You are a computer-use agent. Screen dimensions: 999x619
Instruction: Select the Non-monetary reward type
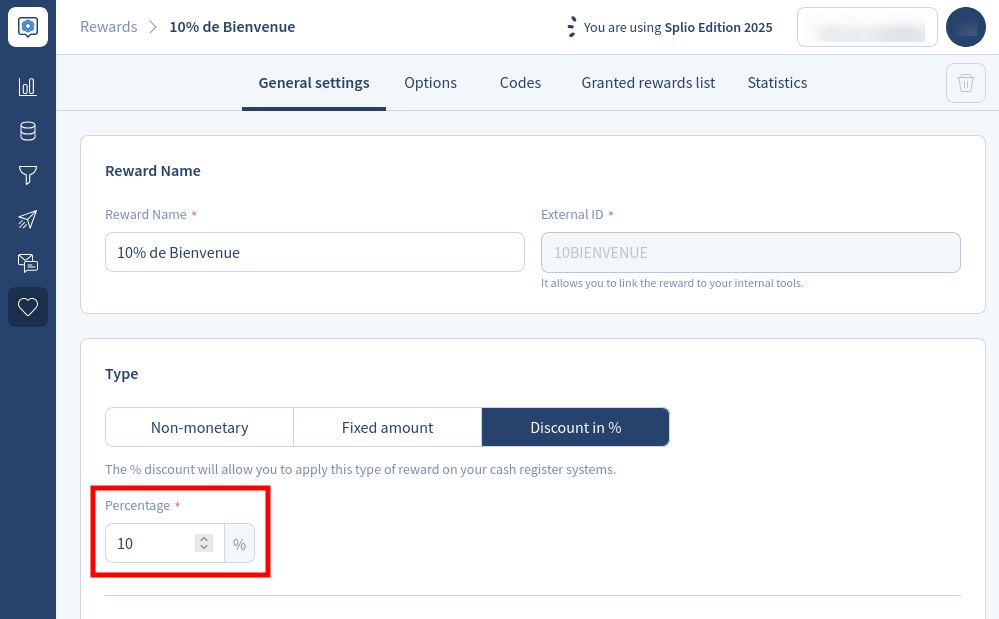point(199,427)
